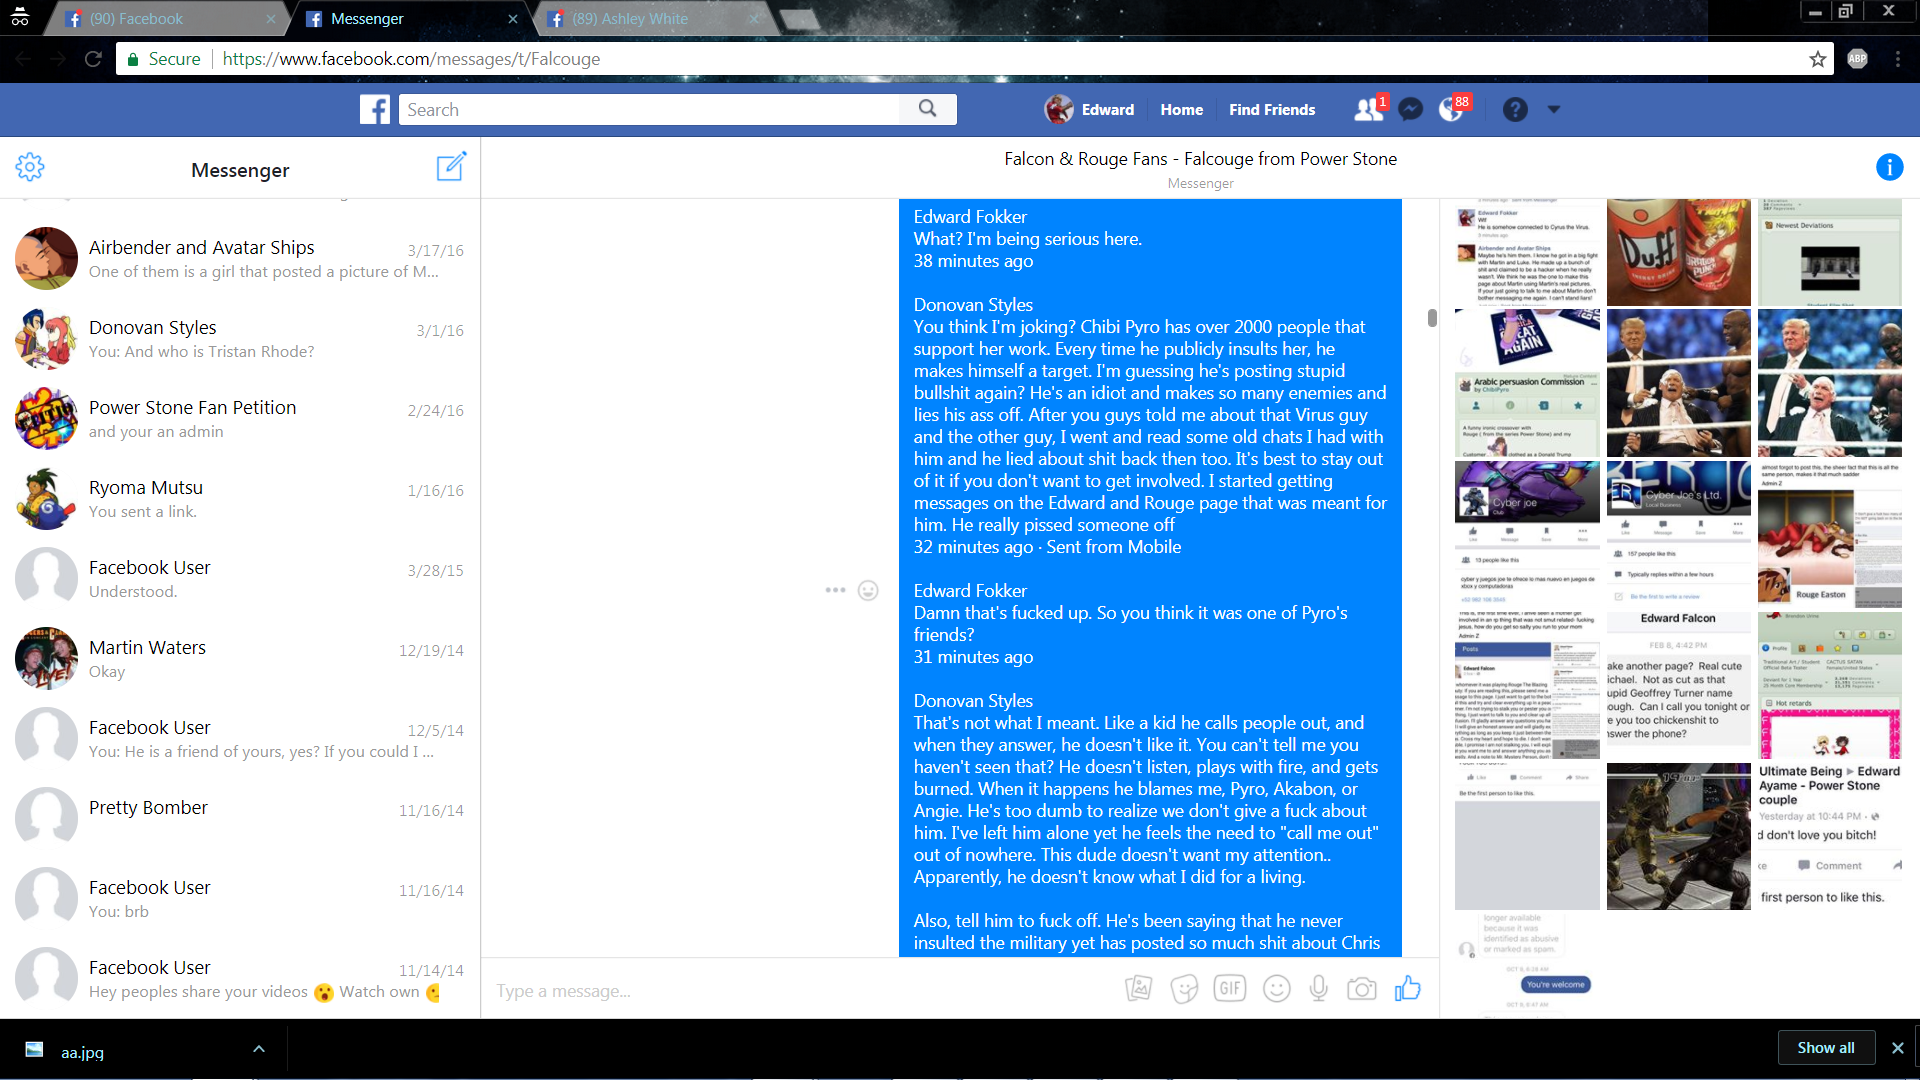Image resolution: width=1920 pixels, height=1080 pixels.
Task: Open conversation information panel
Action: coord(1889,167)
